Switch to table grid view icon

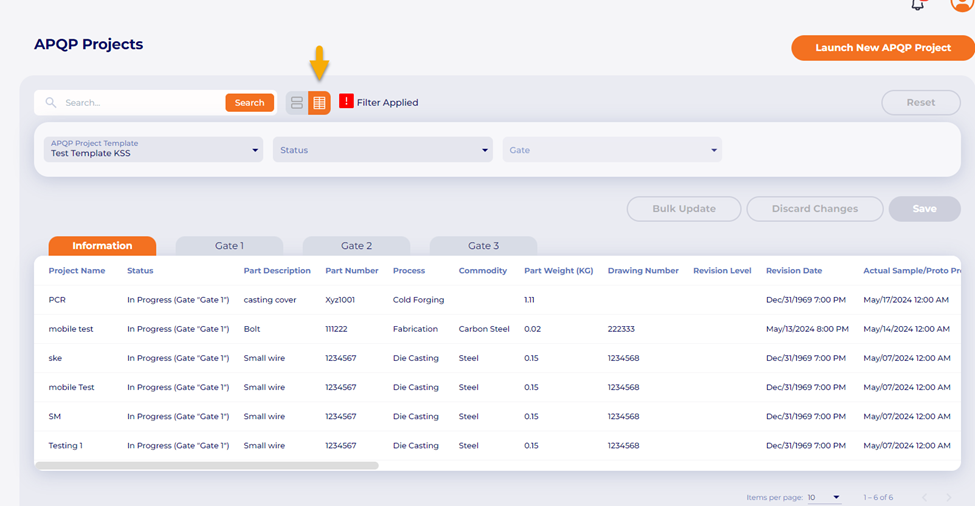319,103
